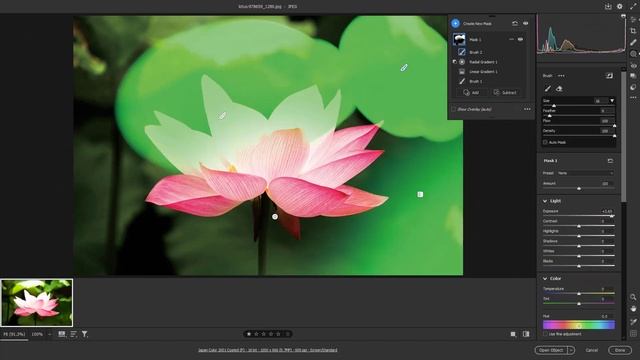Viewport: 640px width, 360px height.
Task: Toggle all masks visibility eye icon
Action: tap(526, 24)
